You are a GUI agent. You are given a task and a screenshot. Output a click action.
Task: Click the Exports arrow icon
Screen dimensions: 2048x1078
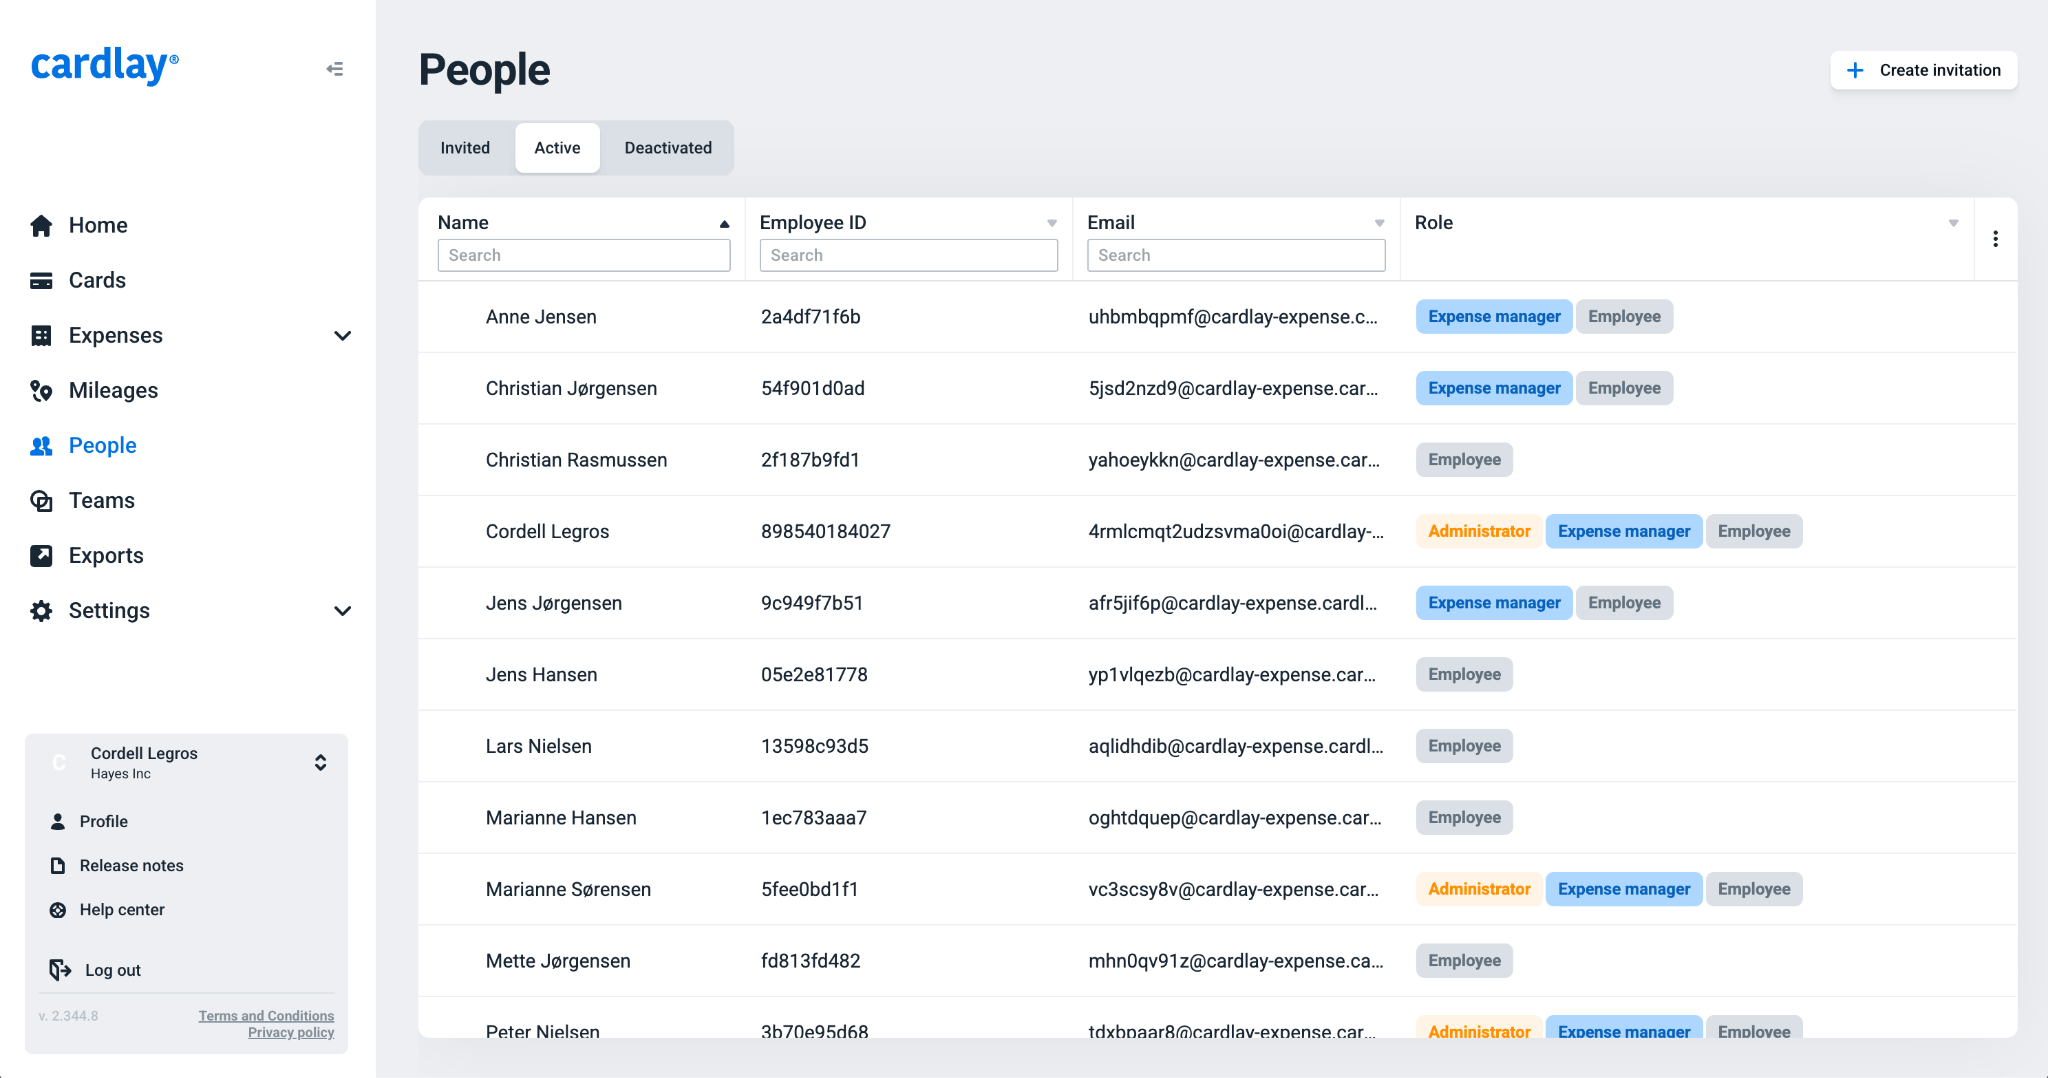41,555
